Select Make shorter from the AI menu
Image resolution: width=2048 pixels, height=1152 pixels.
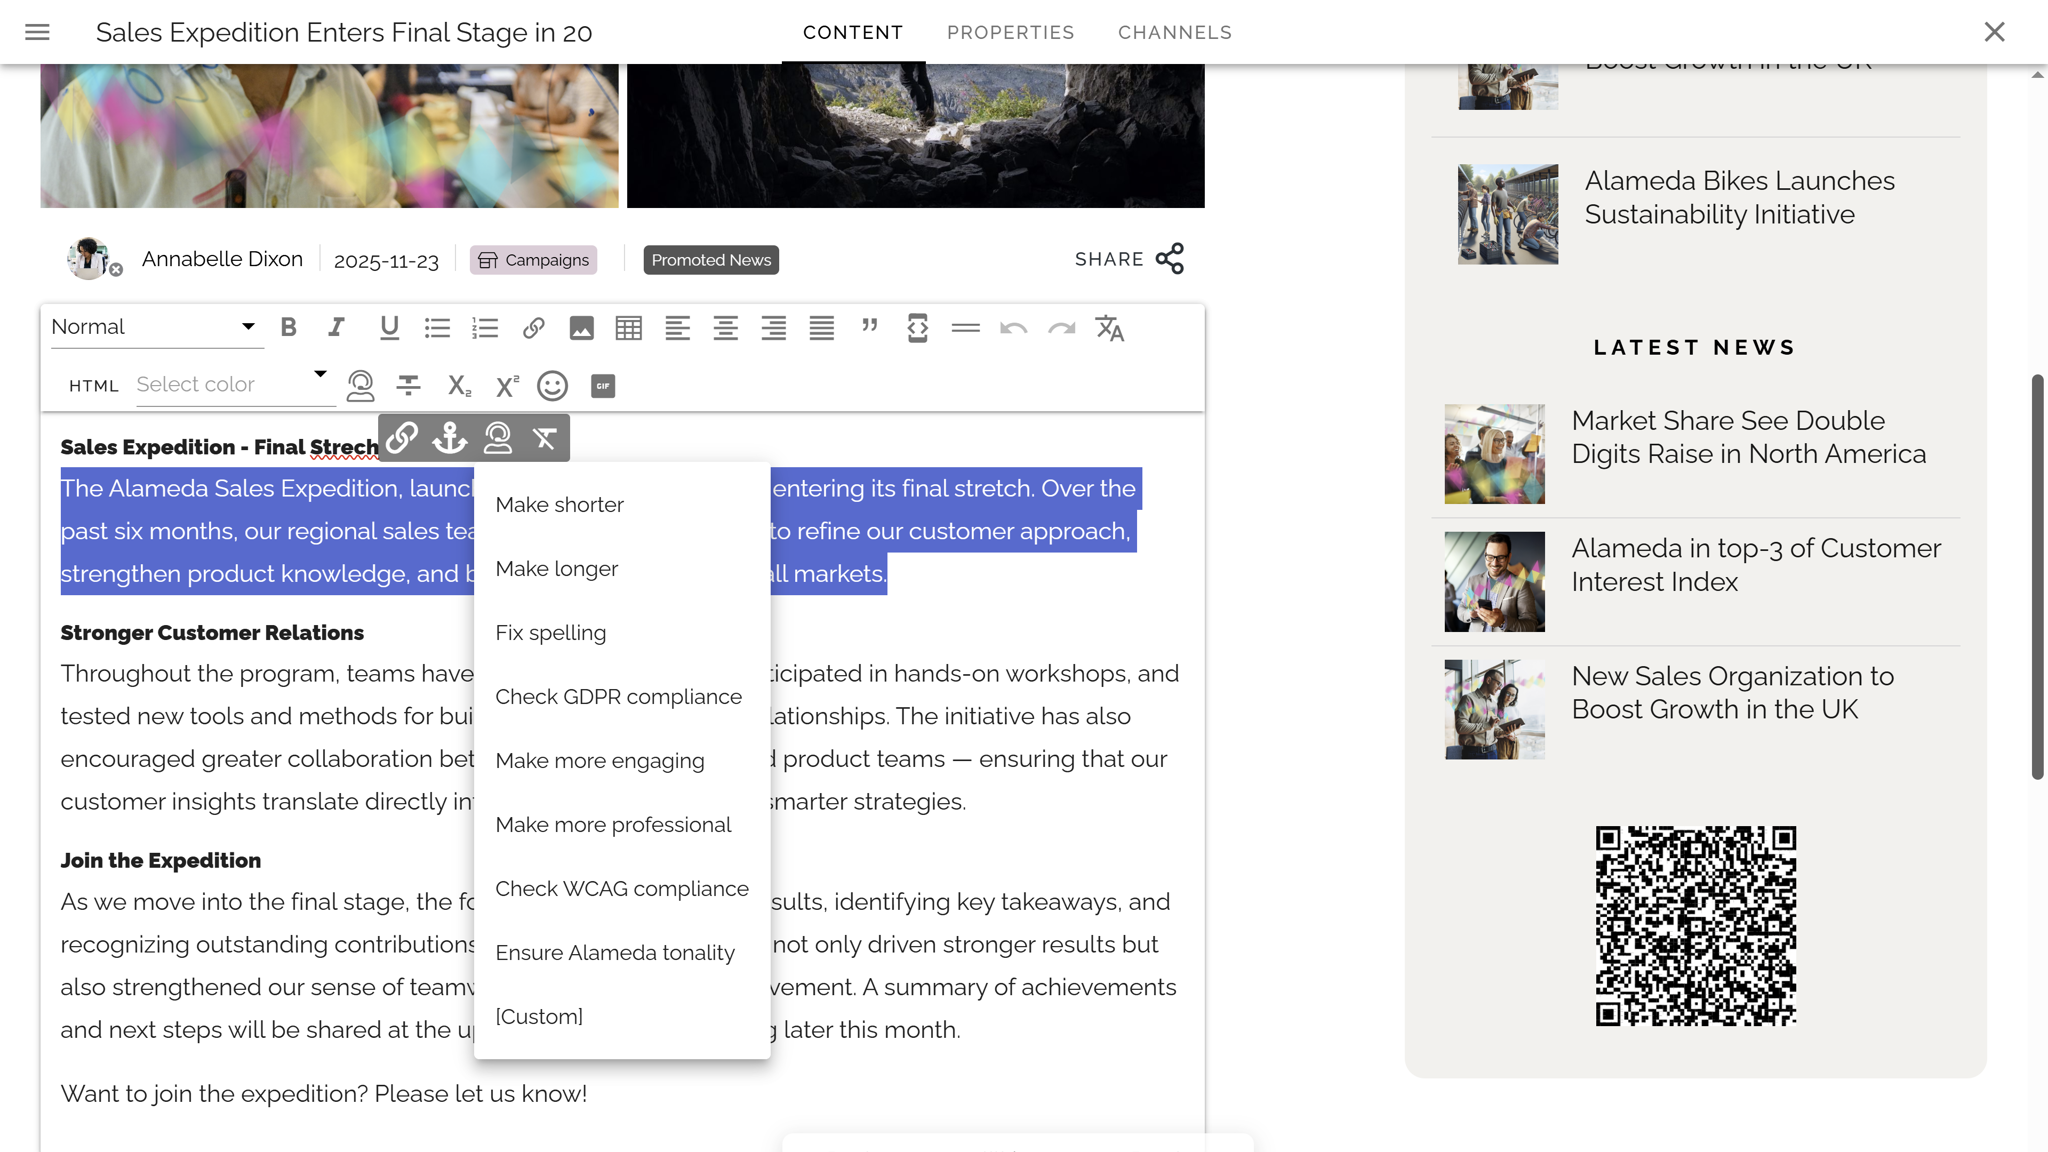tap(558, 504)
